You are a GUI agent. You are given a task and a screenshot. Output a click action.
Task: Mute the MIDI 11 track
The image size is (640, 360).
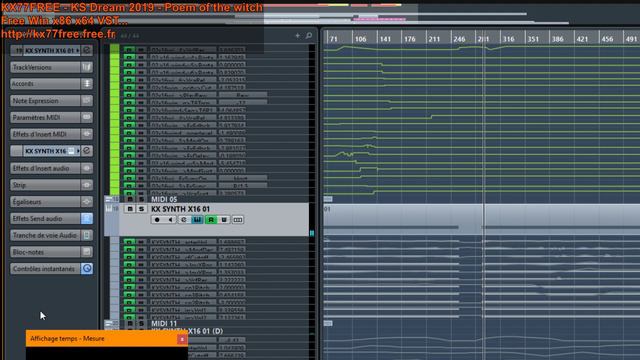coord(130,324)
